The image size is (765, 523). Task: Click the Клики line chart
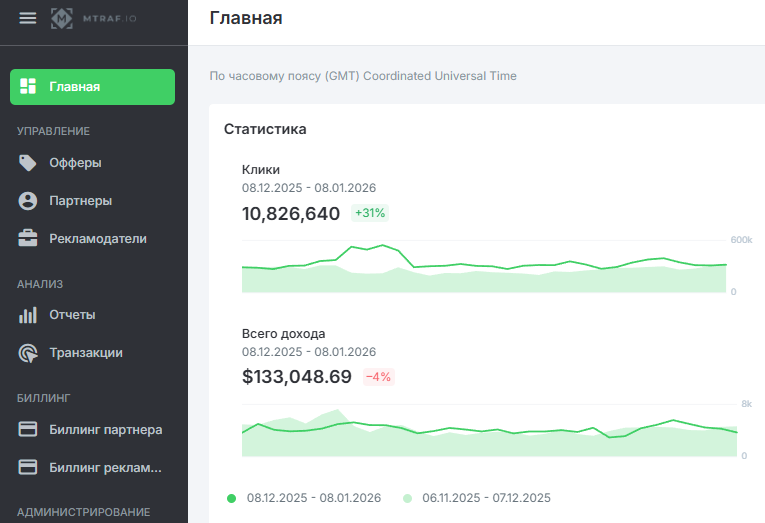click(x=484, y=267)
